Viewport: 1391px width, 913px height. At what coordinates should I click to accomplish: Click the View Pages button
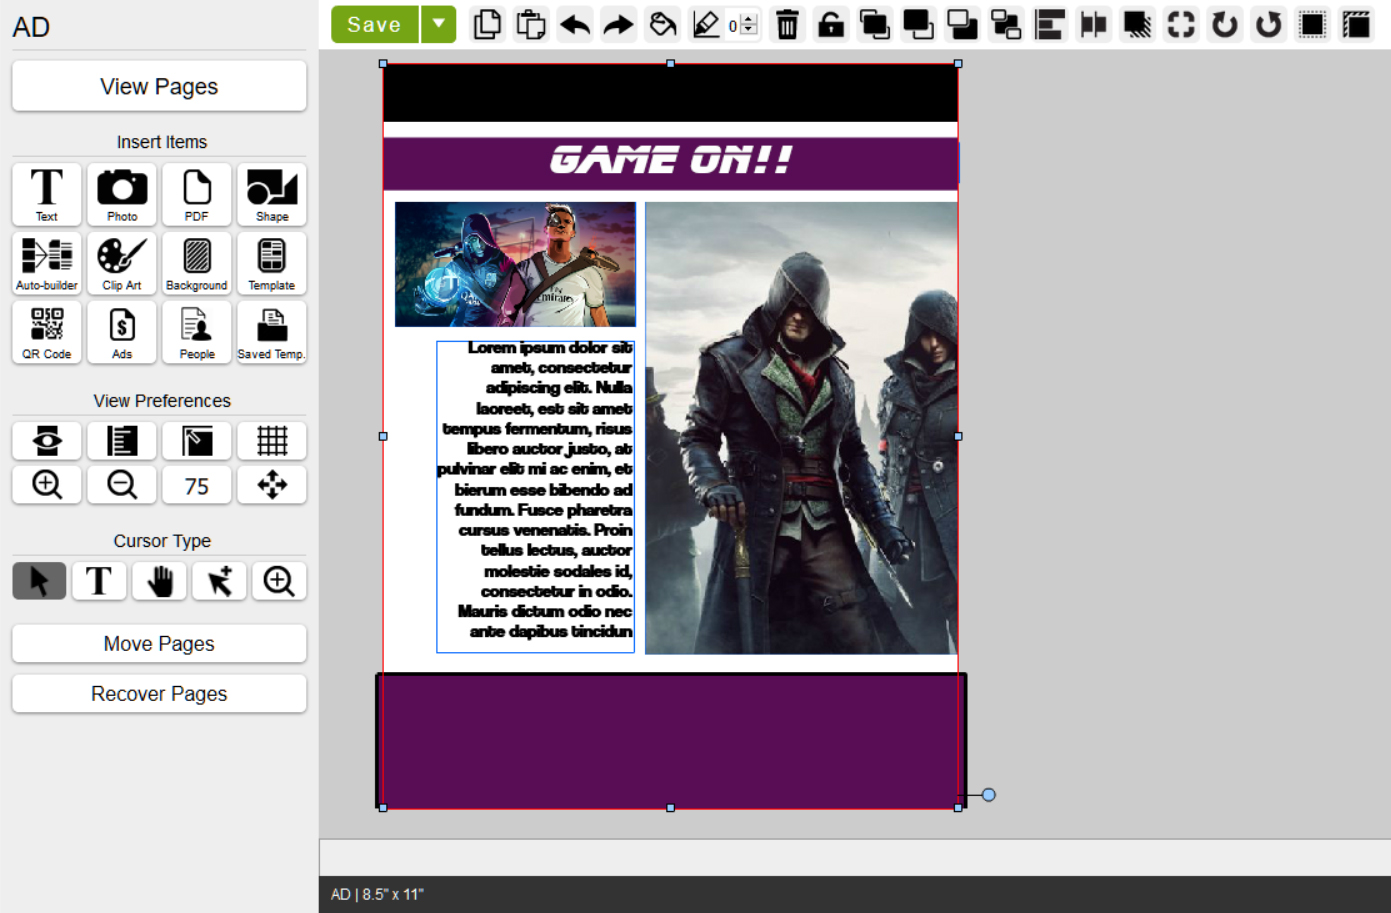[159, 87]
